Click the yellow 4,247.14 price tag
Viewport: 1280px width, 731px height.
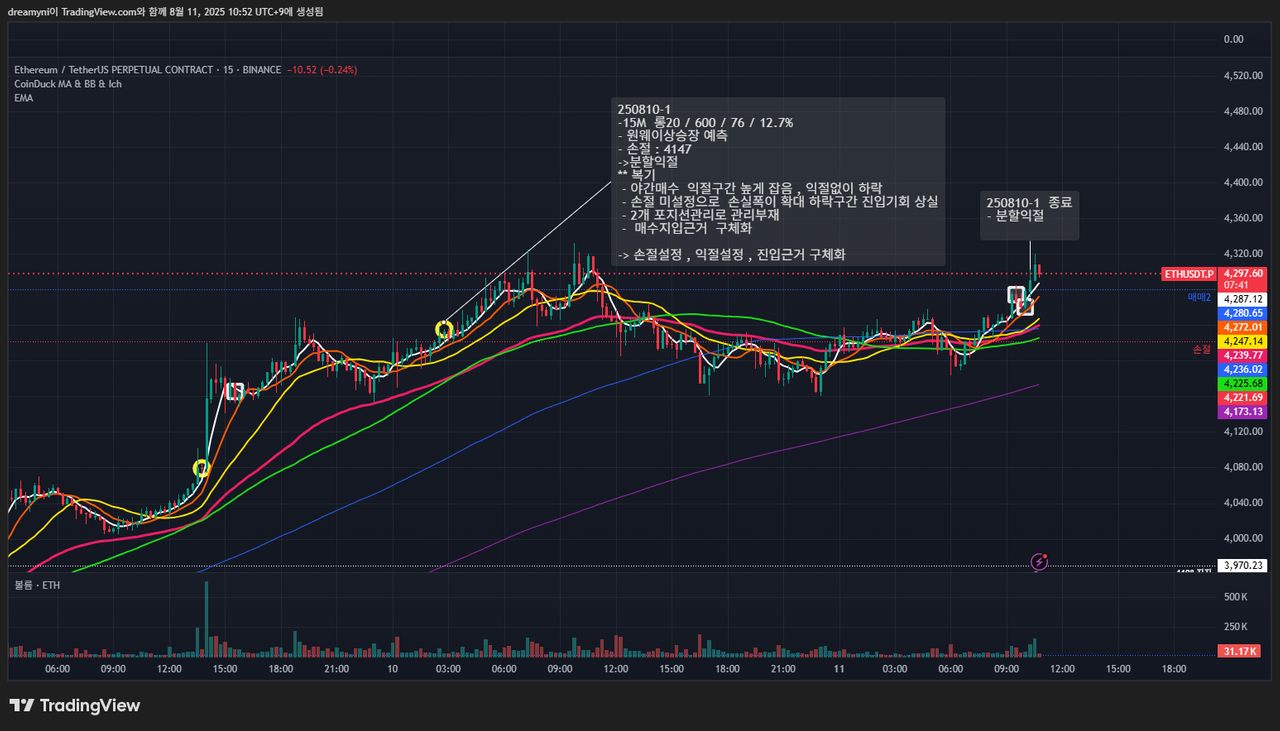[x=1244, y=341]
